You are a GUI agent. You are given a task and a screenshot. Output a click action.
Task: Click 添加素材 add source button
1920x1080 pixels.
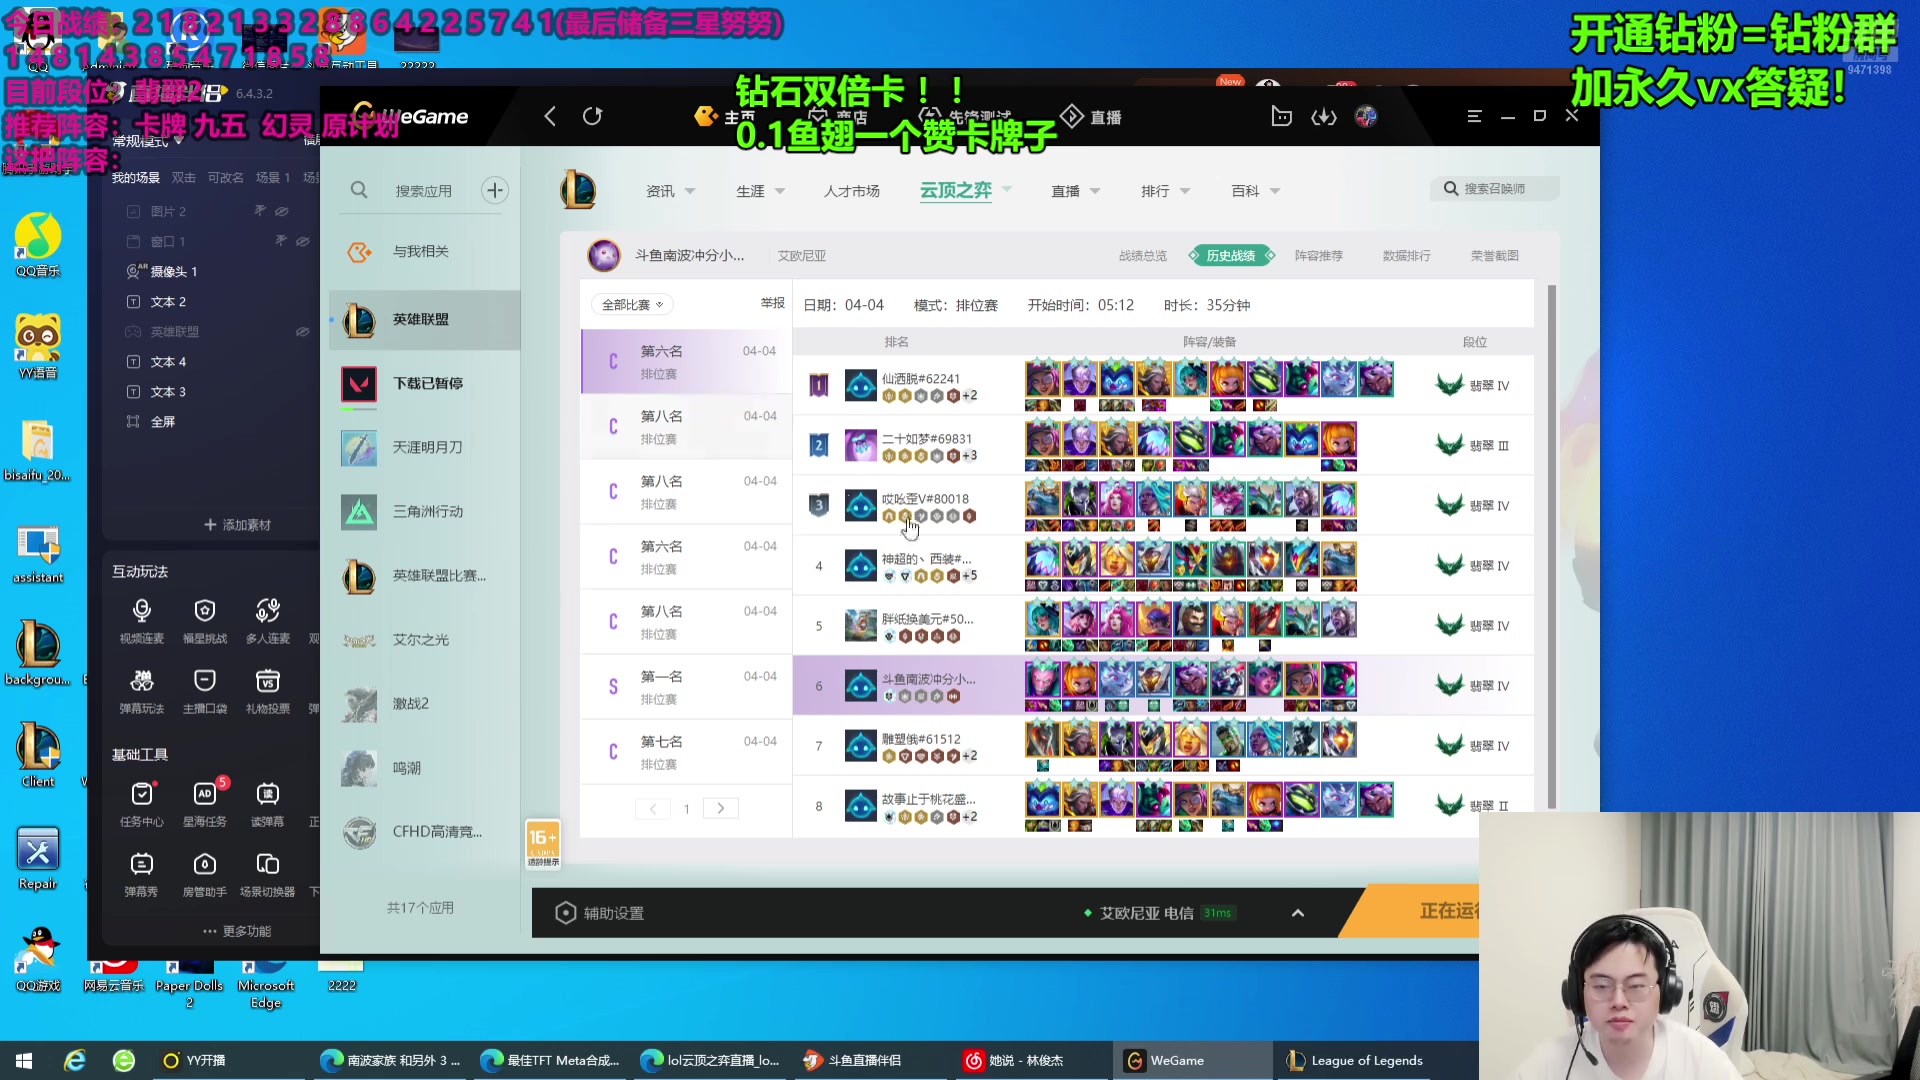click(x=238, y=525)
